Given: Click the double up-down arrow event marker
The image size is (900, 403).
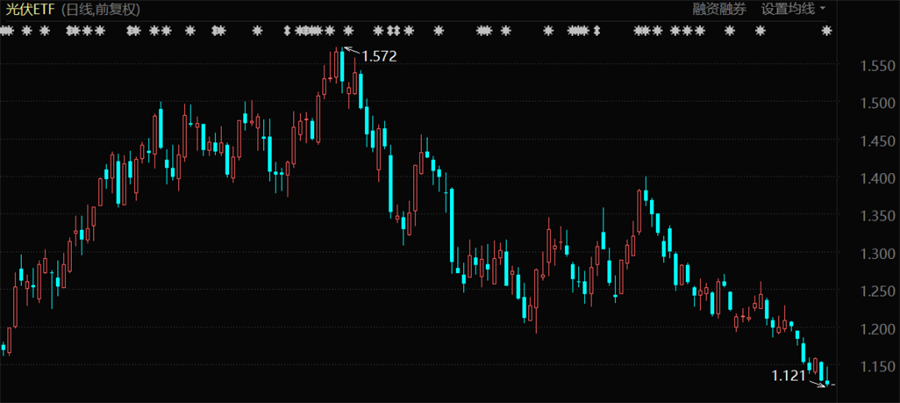Looking at the screenshot, I should [x=393, y=30].
